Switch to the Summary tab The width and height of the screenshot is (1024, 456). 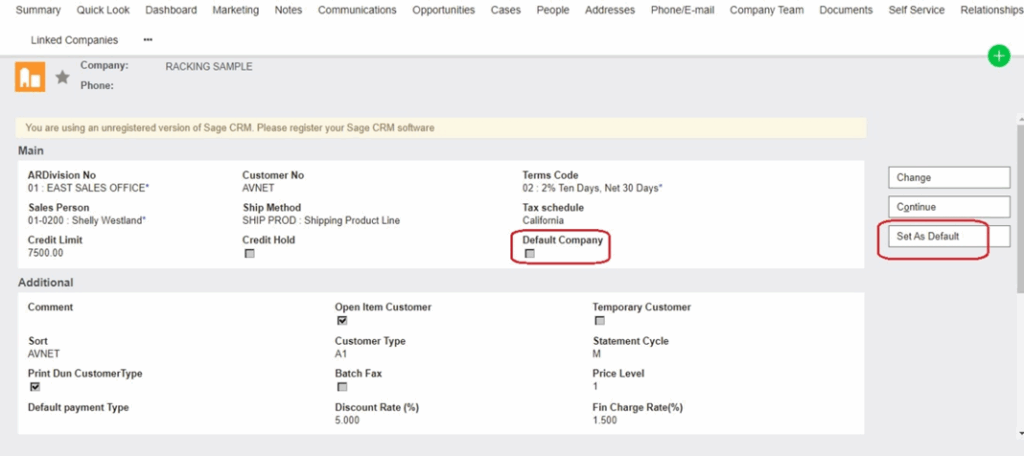pyautogui.click(x=38, y=10)
